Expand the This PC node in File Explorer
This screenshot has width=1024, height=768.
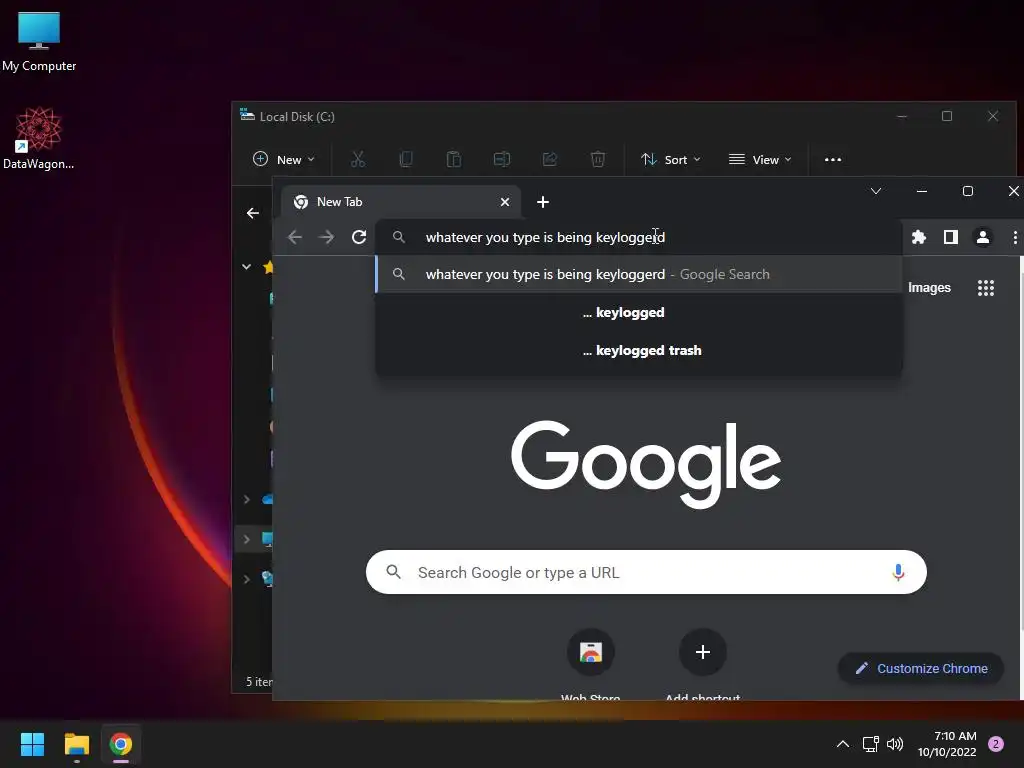tap(246, 539)
